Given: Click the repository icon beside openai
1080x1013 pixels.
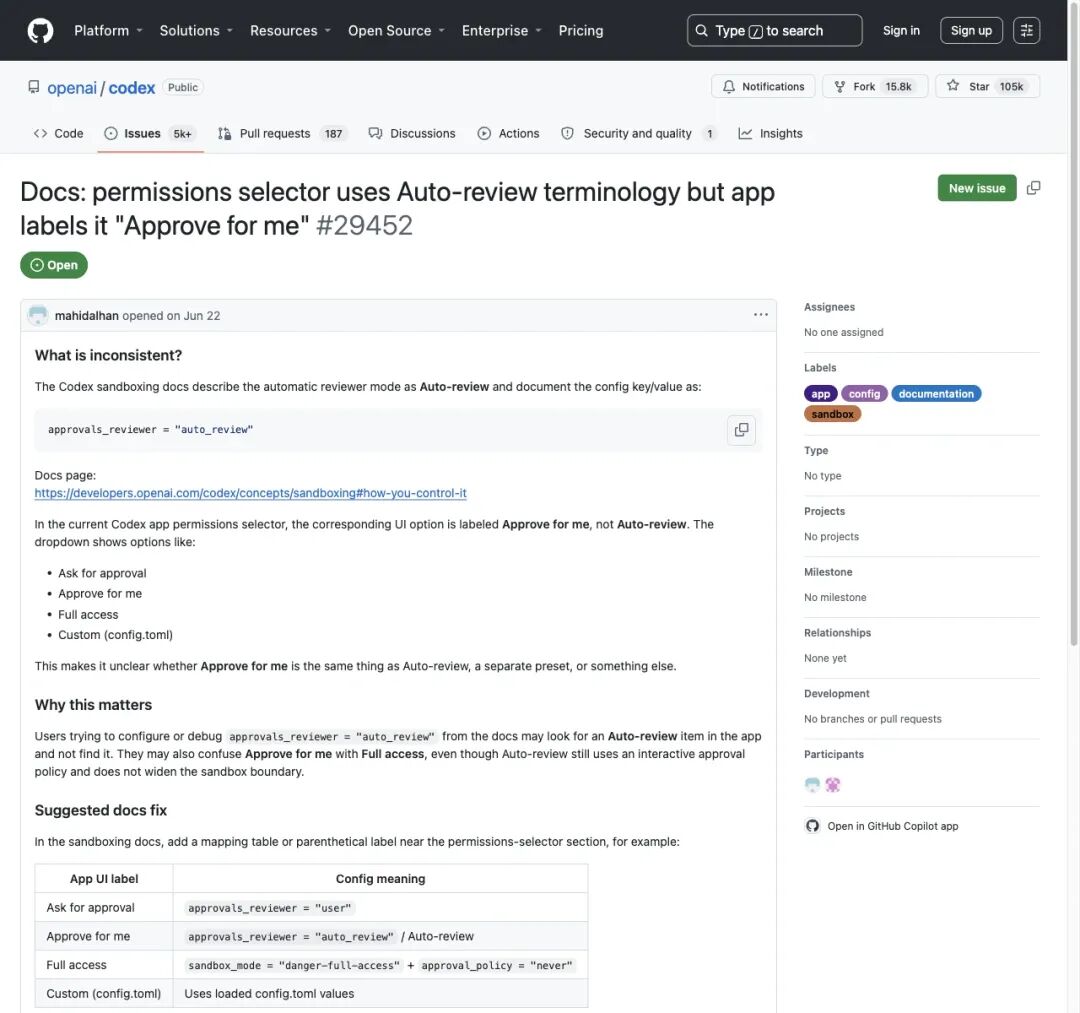Looking at the screenshot, I should 34,87.
